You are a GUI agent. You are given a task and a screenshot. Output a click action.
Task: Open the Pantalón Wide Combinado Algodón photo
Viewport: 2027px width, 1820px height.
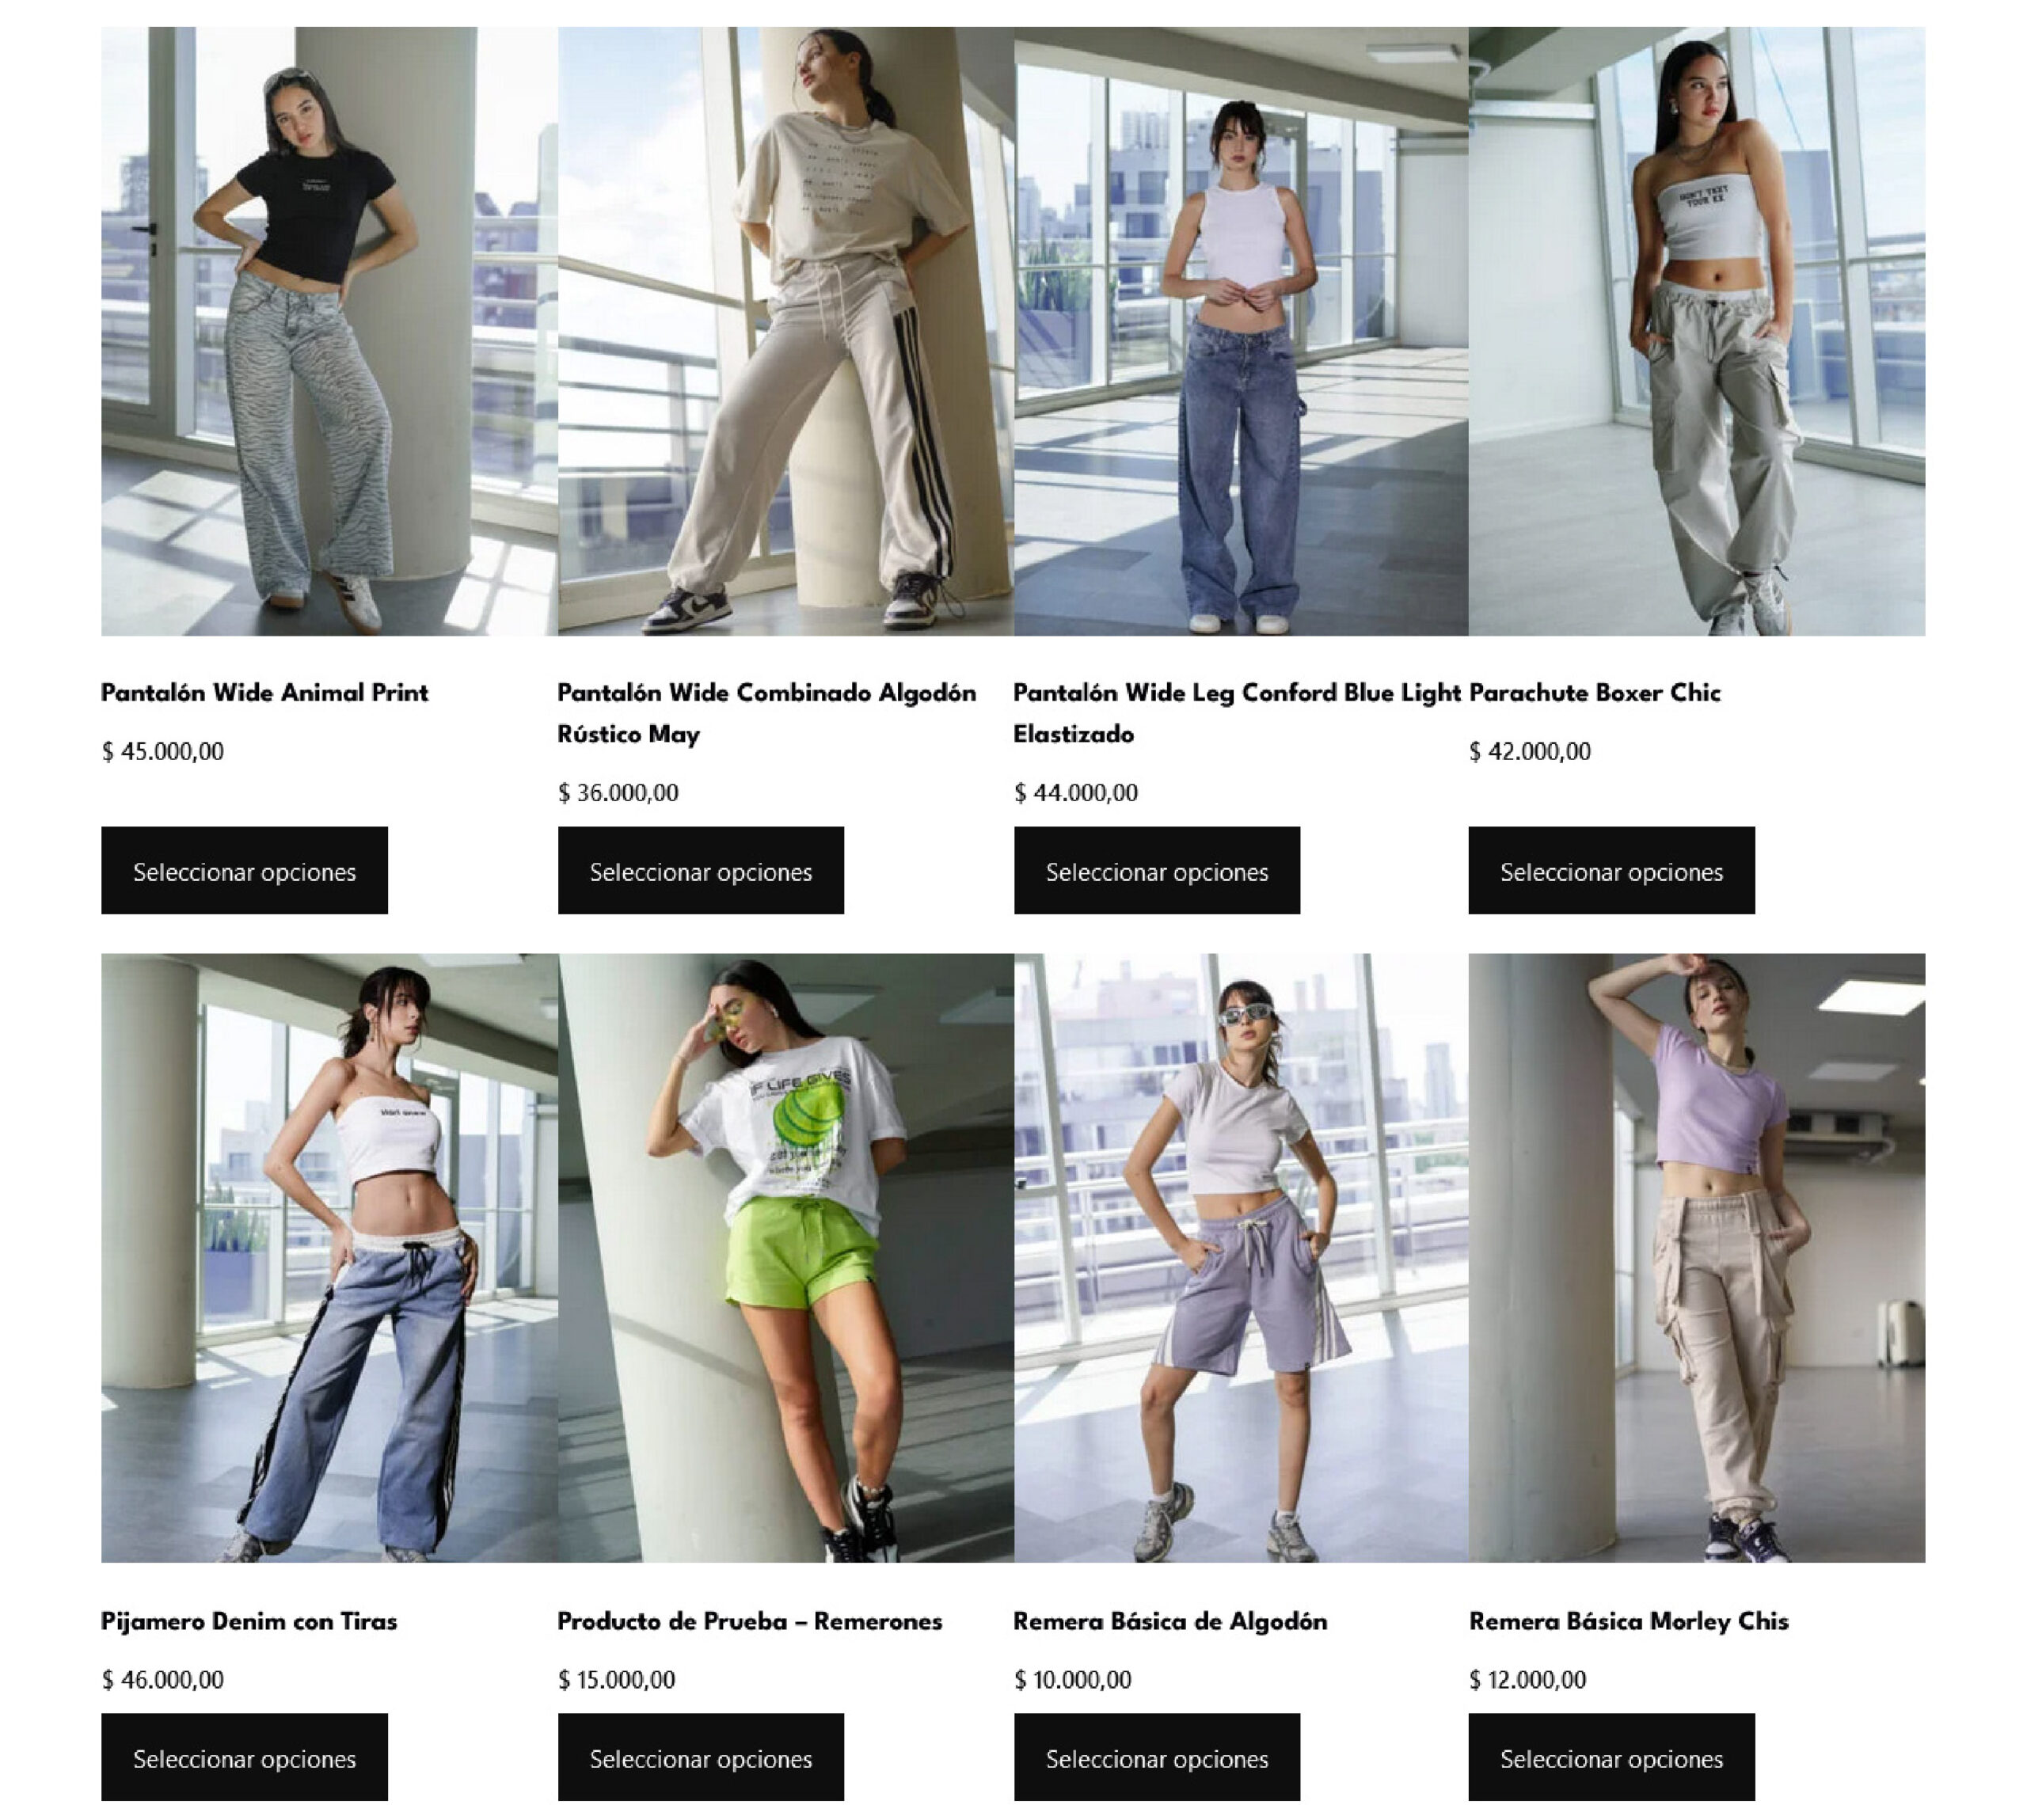785,331
